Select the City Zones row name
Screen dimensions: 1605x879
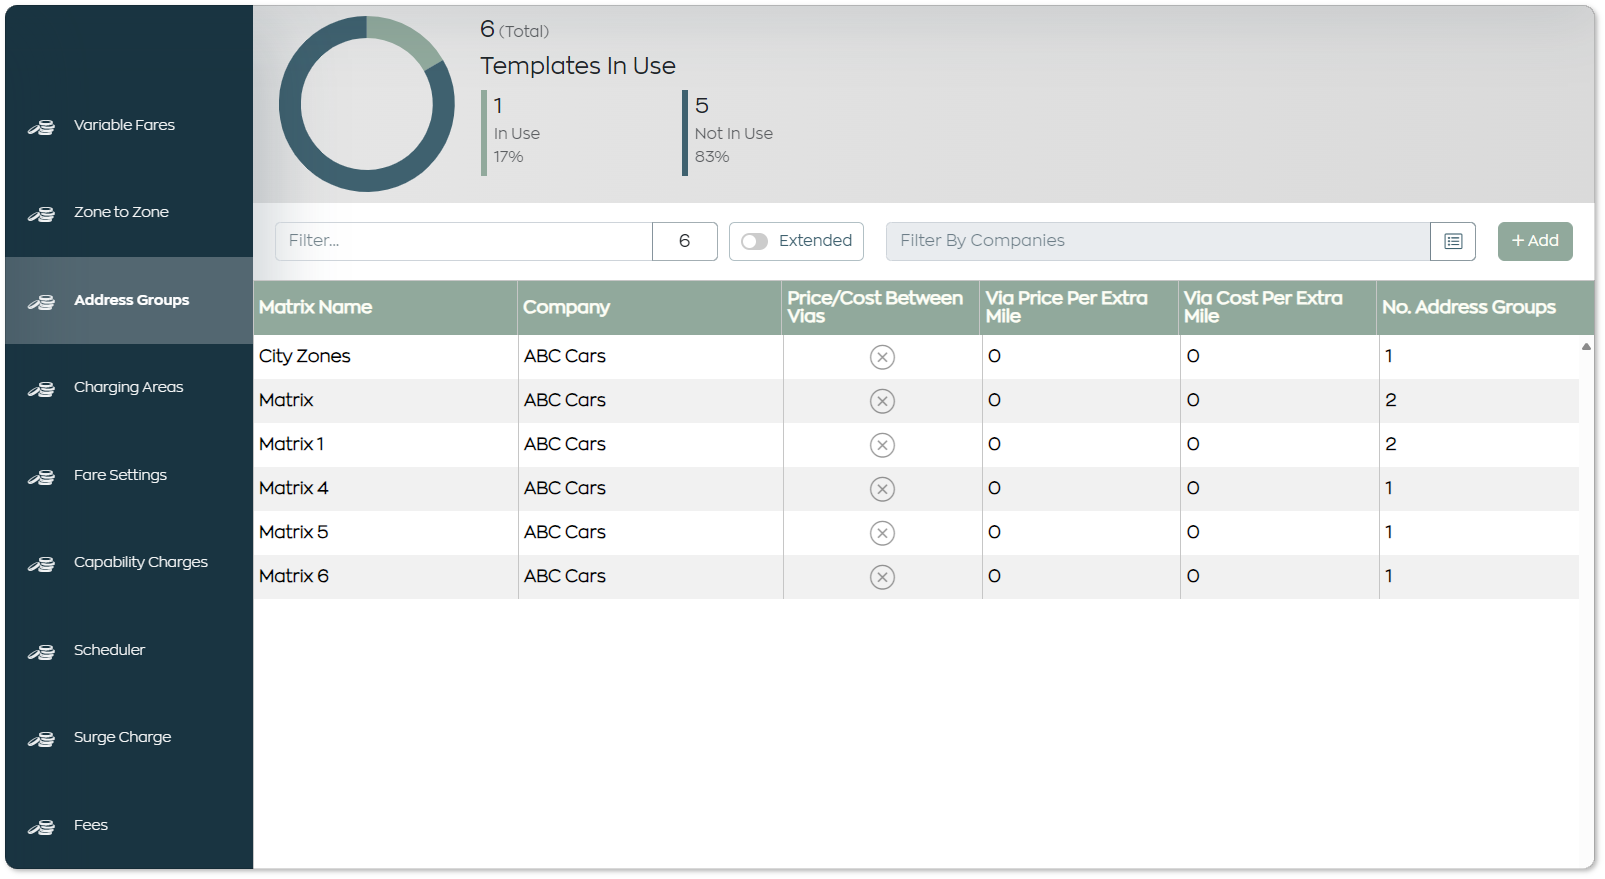click(x=305, y=356)
